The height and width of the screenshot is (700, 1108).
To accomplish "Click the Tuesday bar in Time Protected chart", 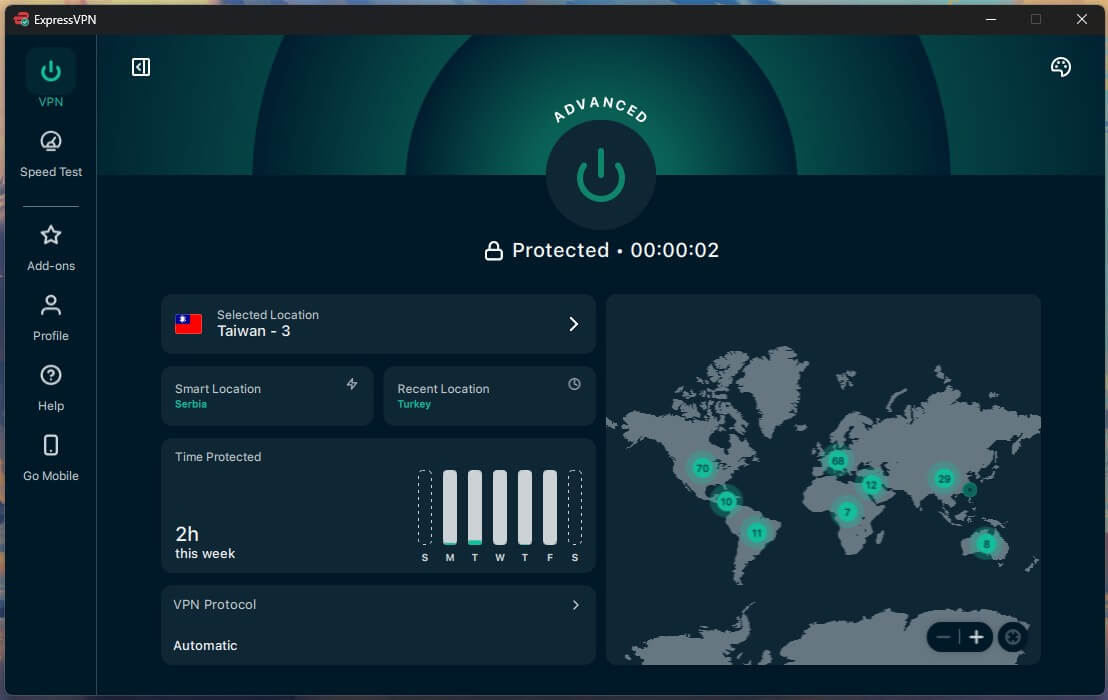I will [x=475, y=507].
